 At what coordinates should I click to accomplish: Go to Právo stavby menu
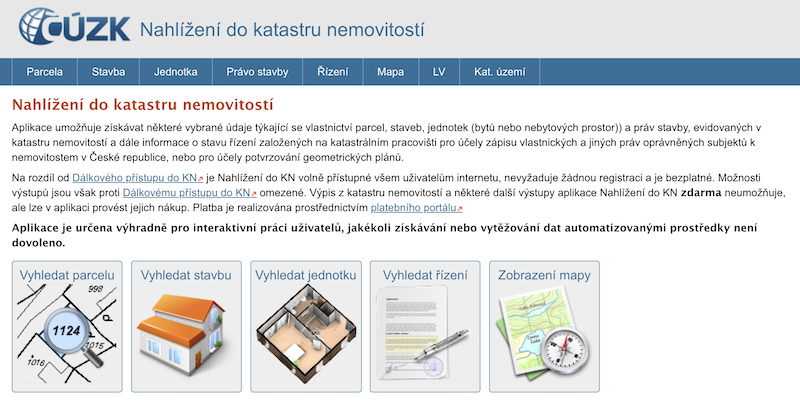click(x=257, y=72)
